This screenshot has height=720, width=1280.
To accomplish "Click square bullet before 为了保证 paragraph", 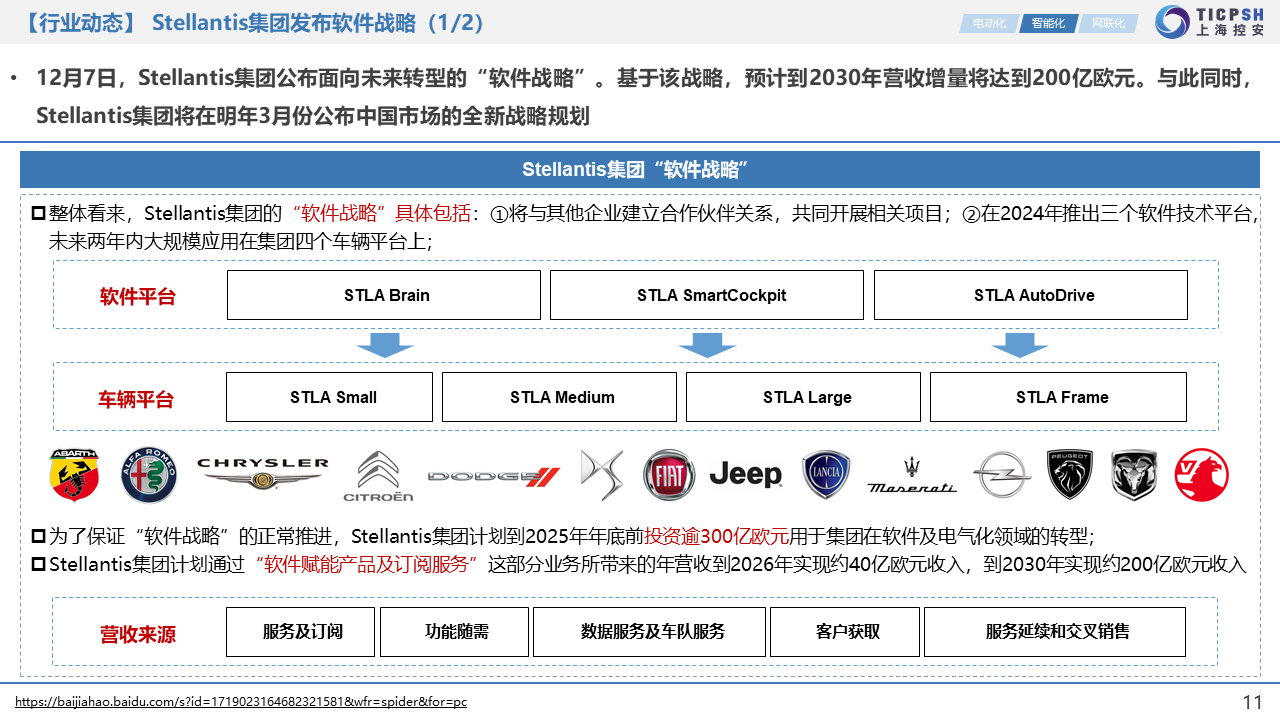I will tap(39, 536).
